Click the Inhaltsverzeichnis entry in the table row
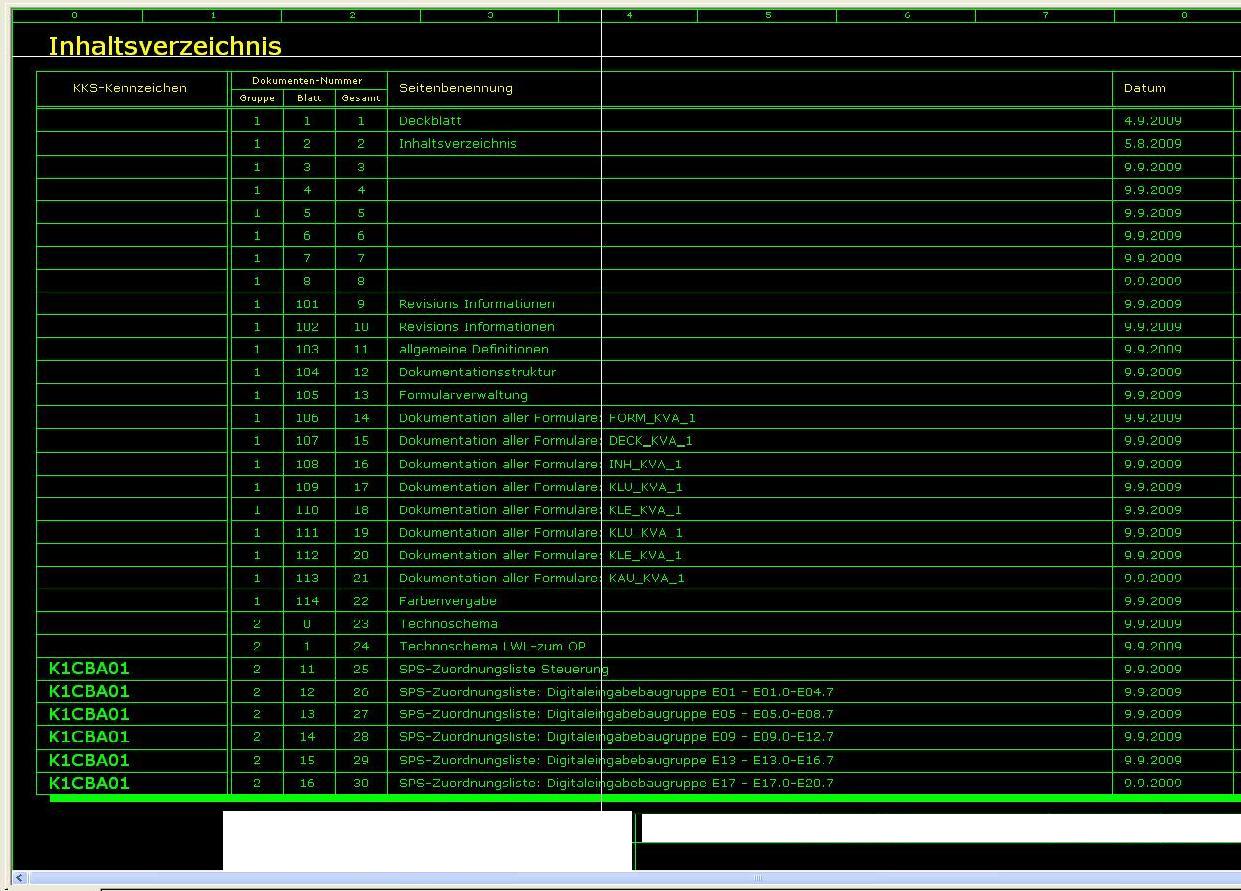The width and height of the screenshot is (1241, 891). click(458, 143)
